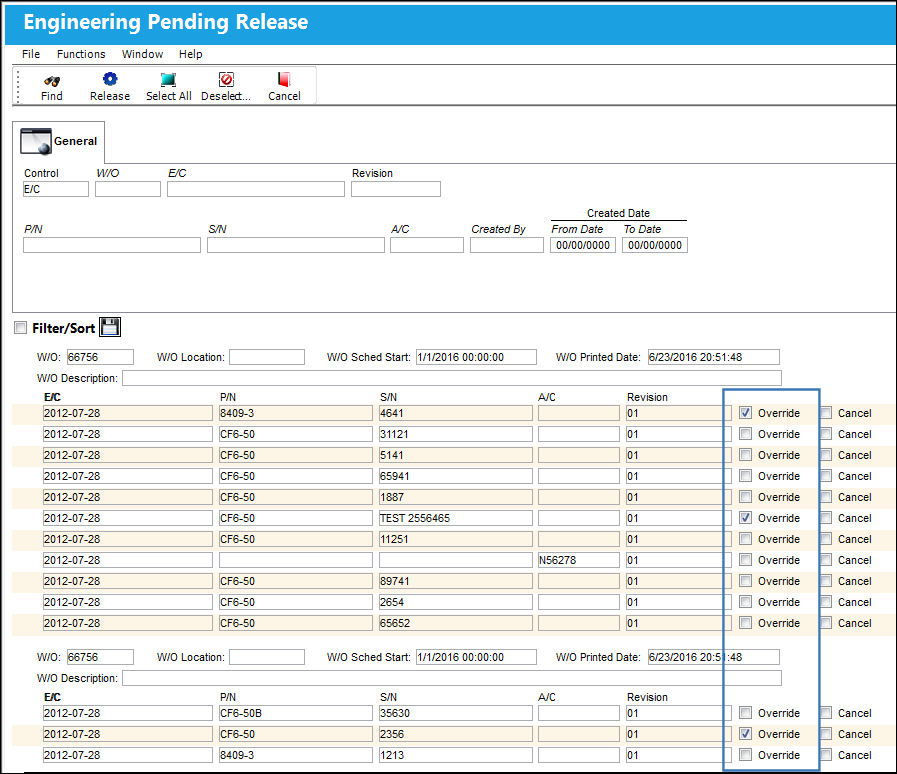Tick Cancel checkbox for S/N 89741 row

826,581
